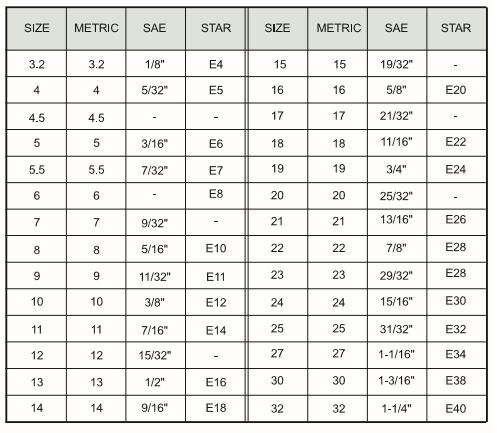Select the E40 star cell
This screenshot has width=497, height=433.
pyautogui.click(x=456, y=408)
